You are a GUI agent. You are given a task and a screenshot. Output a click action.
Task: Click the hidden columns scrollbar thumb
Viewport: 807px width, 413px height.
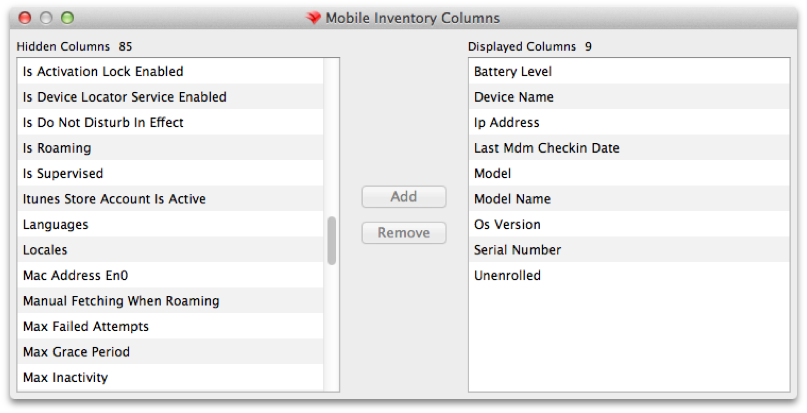tap(332, 240)
